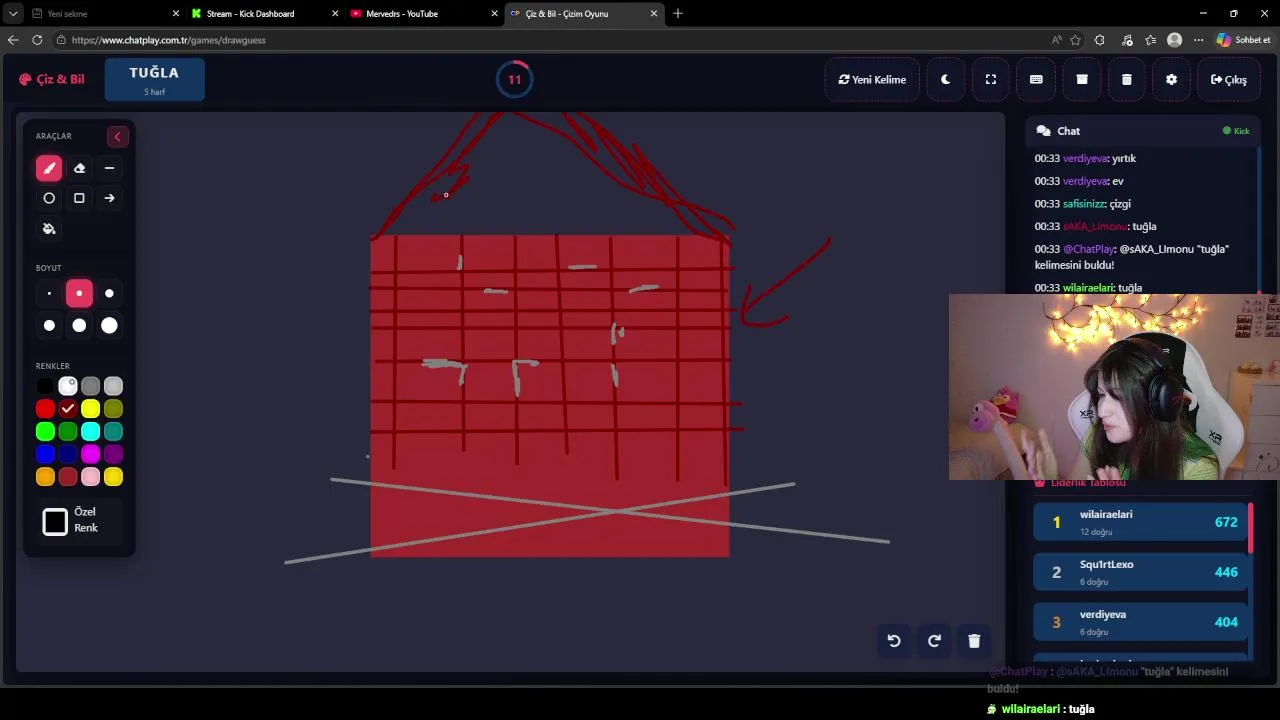This screenshot has height=720, width=1280.
Task: Select the rectangle shape tool
Action: point(79,198)
